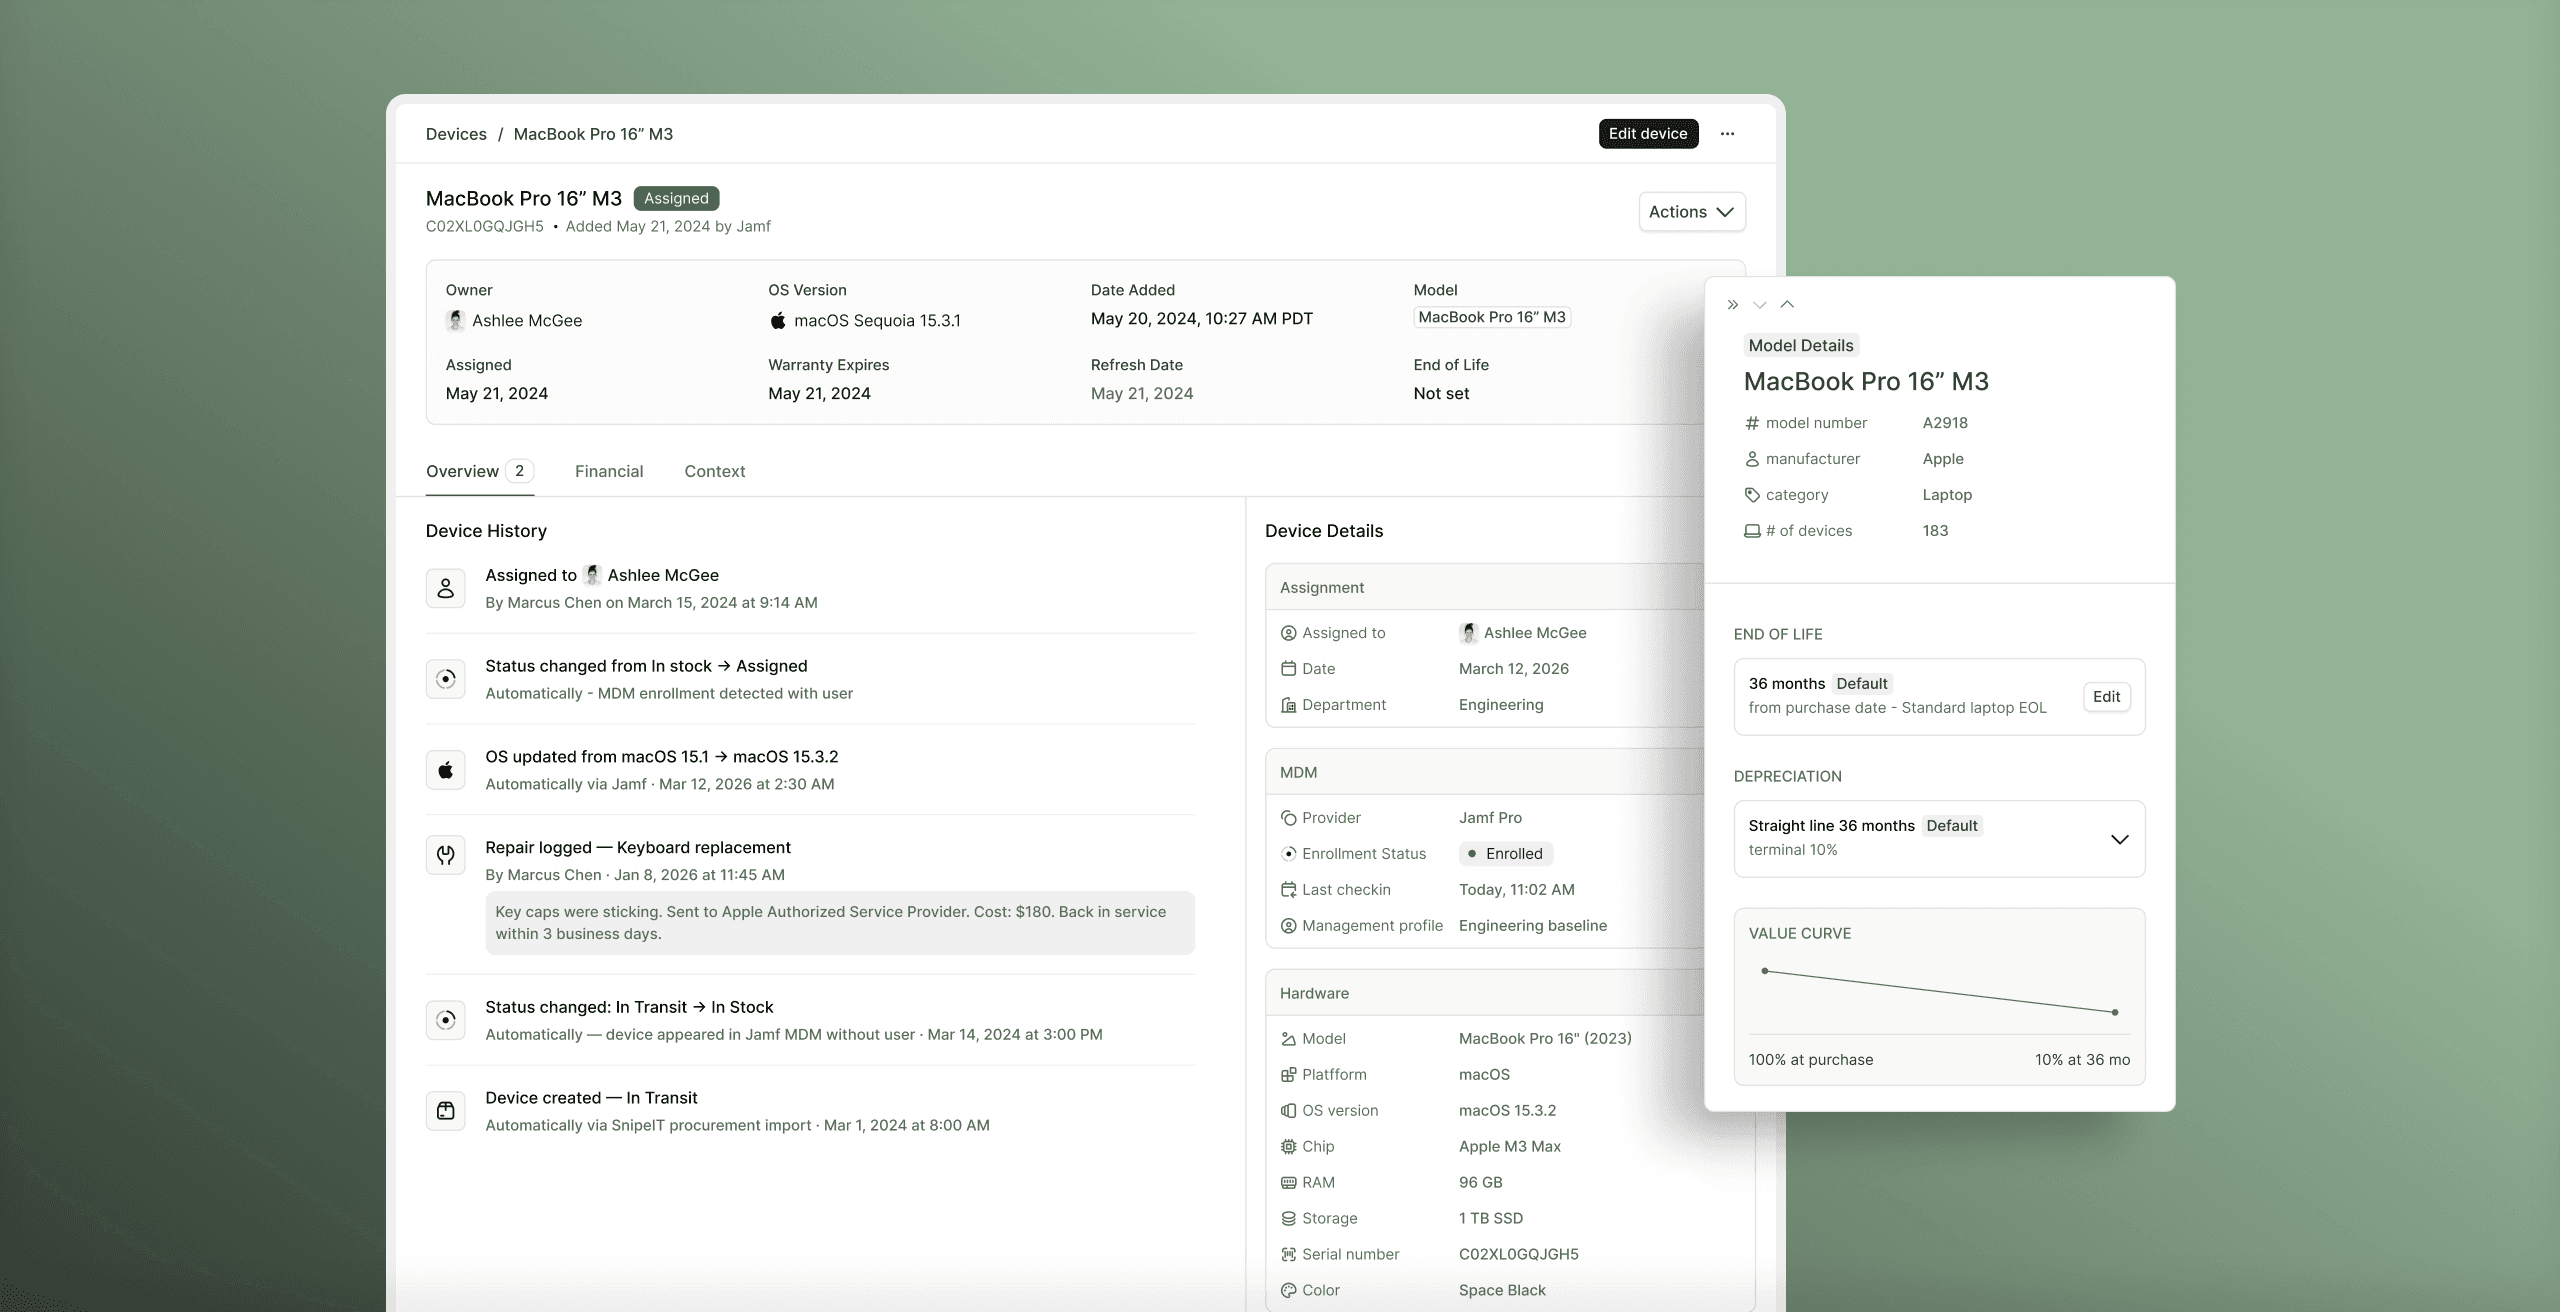
Task: Open the three-dot more options menu
Action: pyautogui.click(x=1727, y=134)
